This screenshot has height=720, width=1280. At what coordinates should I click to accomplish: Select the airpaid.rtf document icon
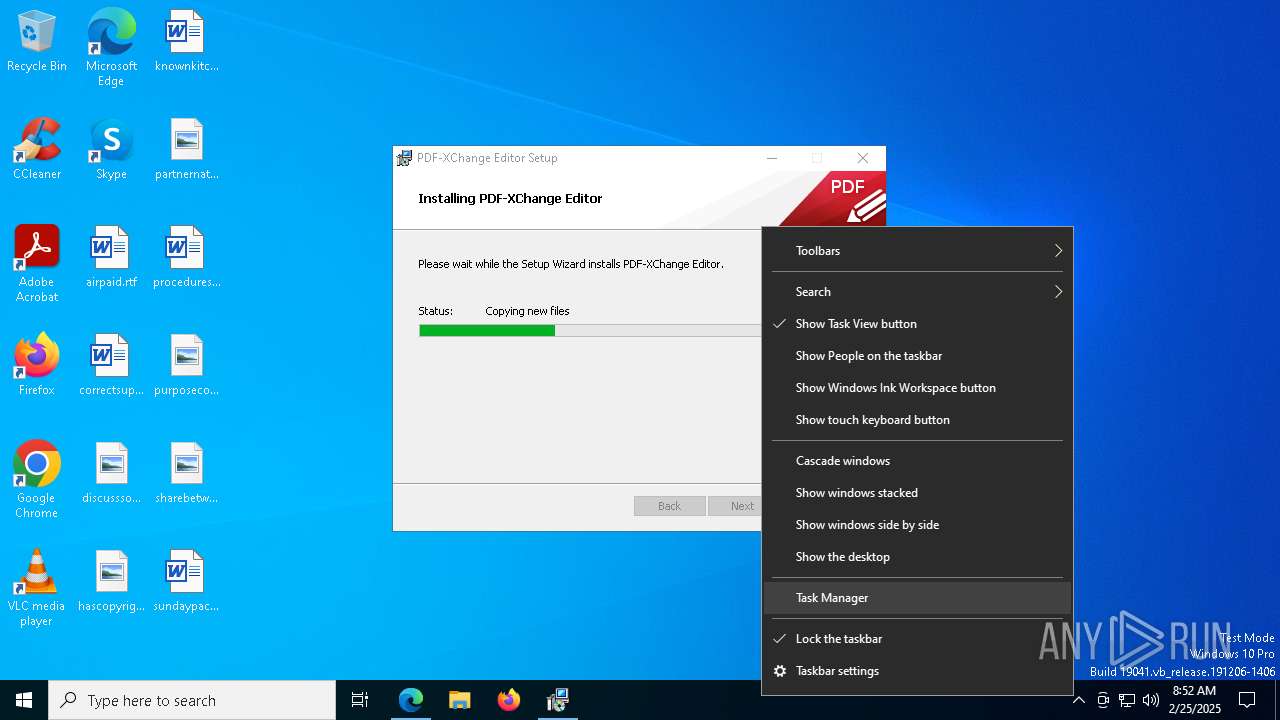[x=111, y=257]
